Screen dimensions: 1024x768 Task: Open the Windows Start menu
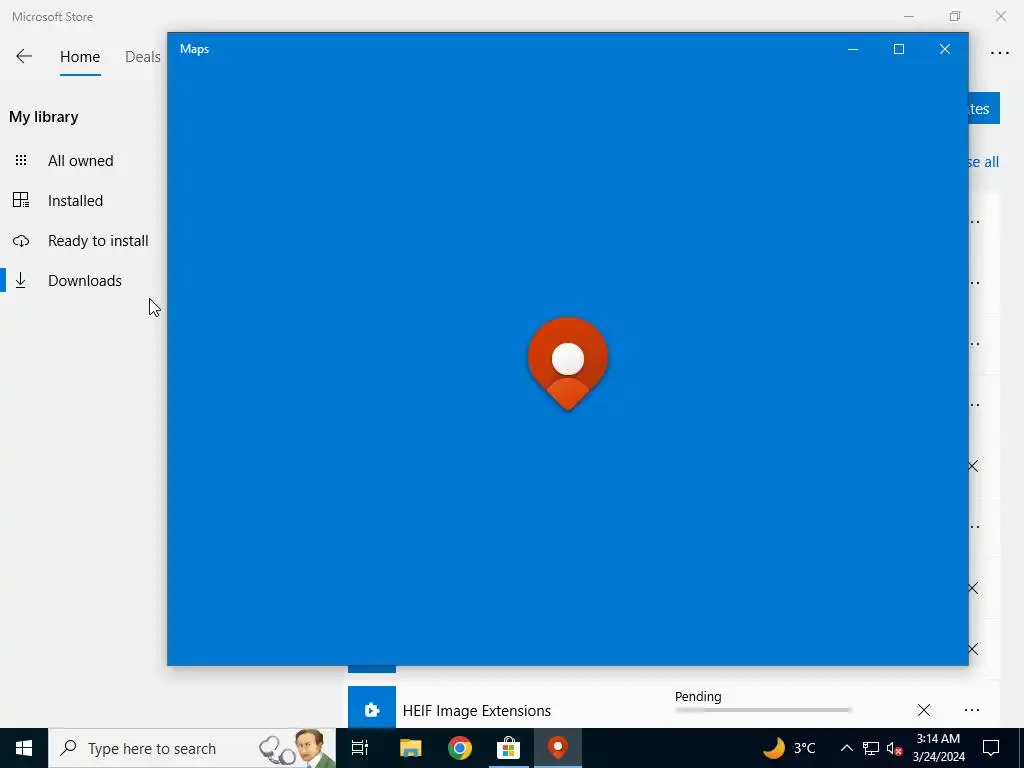point(24,748)
